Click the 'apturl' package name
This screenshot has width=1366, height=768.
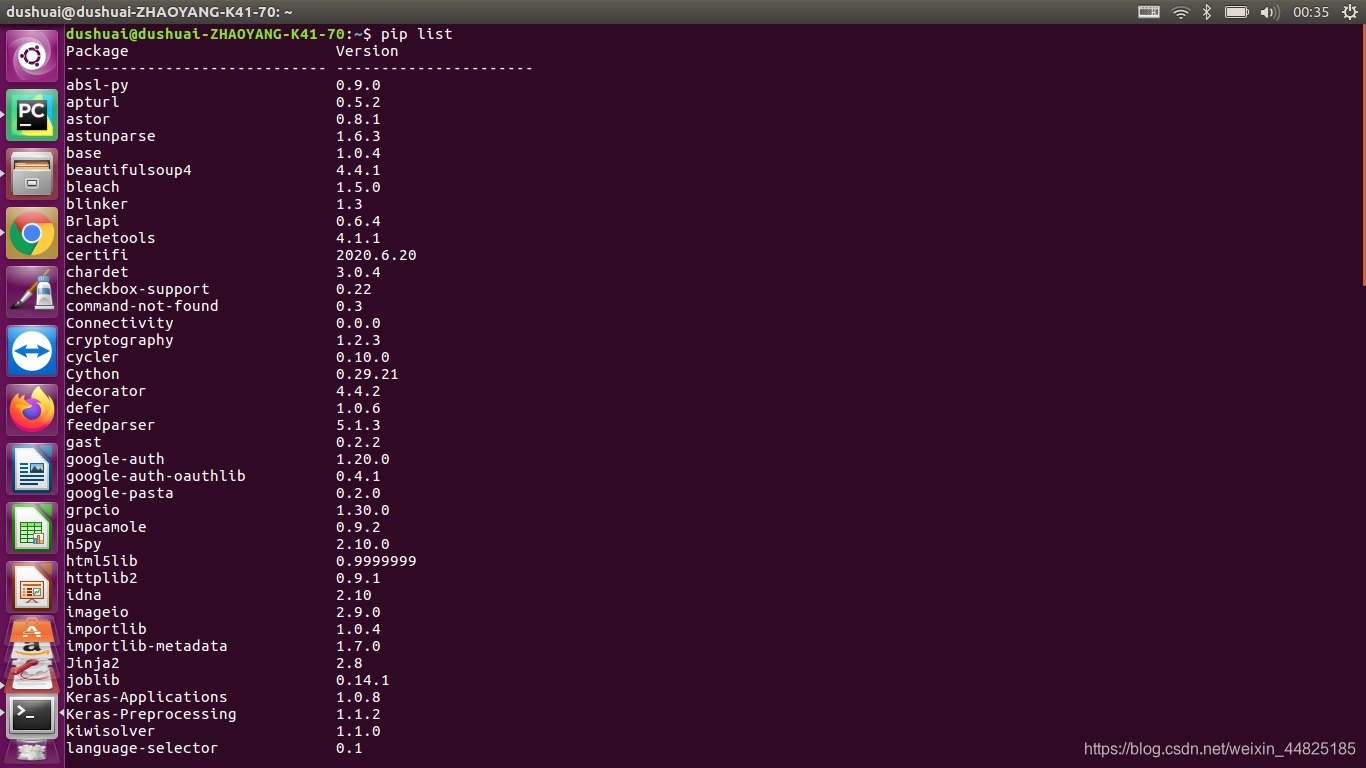93,102
